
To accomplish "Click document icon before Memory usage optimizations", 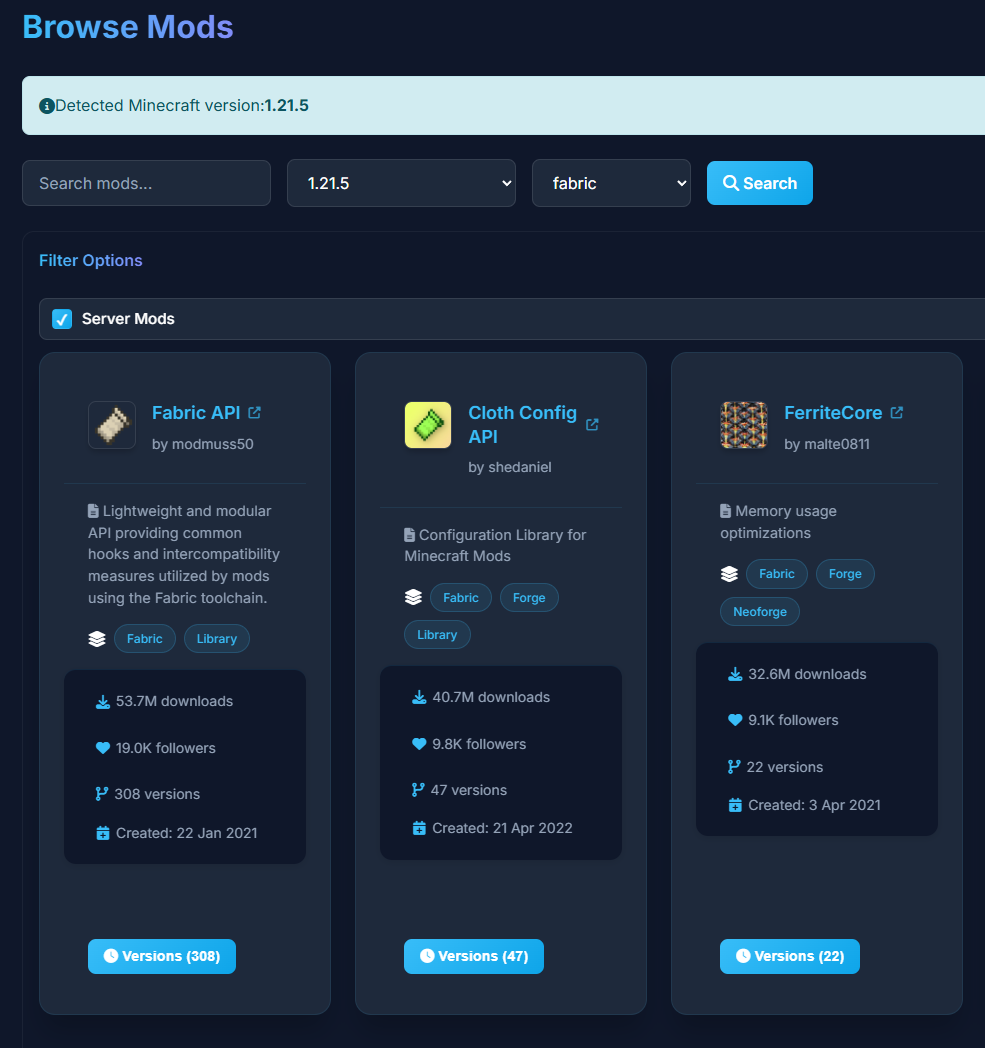I will coord(726,511).
